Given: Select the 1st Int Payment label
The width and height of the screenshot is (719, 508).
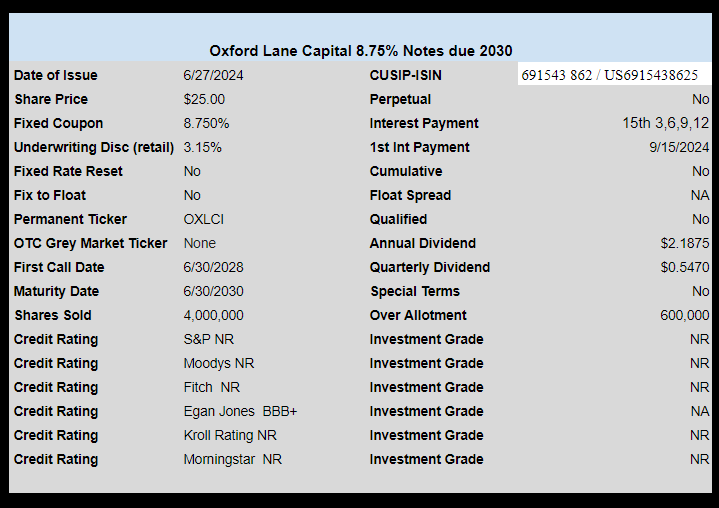Looking at the screenshot, I should [x=420, y=147].
